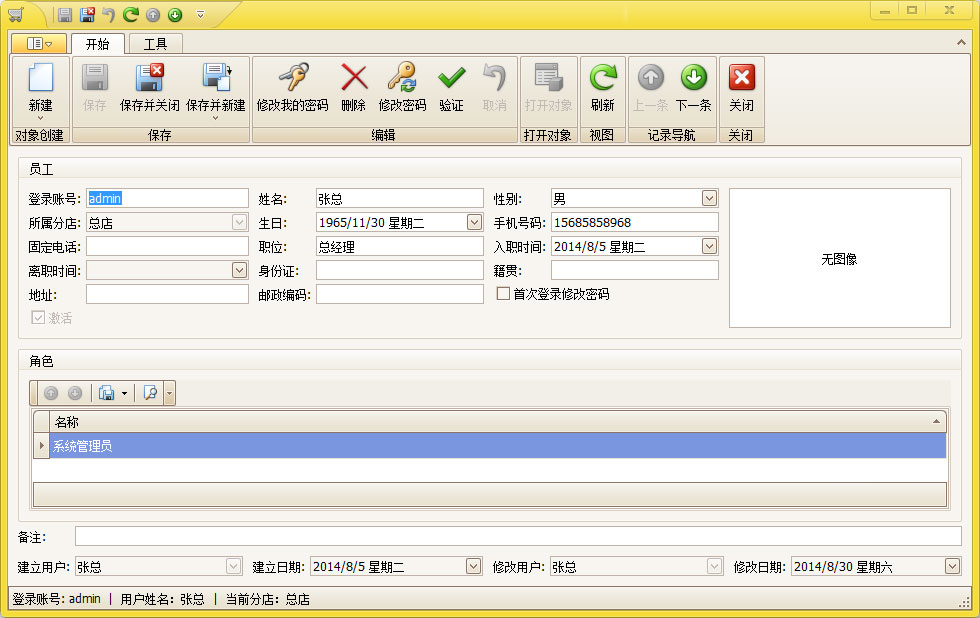
Task: Click the 姓名 field containing 张总
Action: coord(399,199)
